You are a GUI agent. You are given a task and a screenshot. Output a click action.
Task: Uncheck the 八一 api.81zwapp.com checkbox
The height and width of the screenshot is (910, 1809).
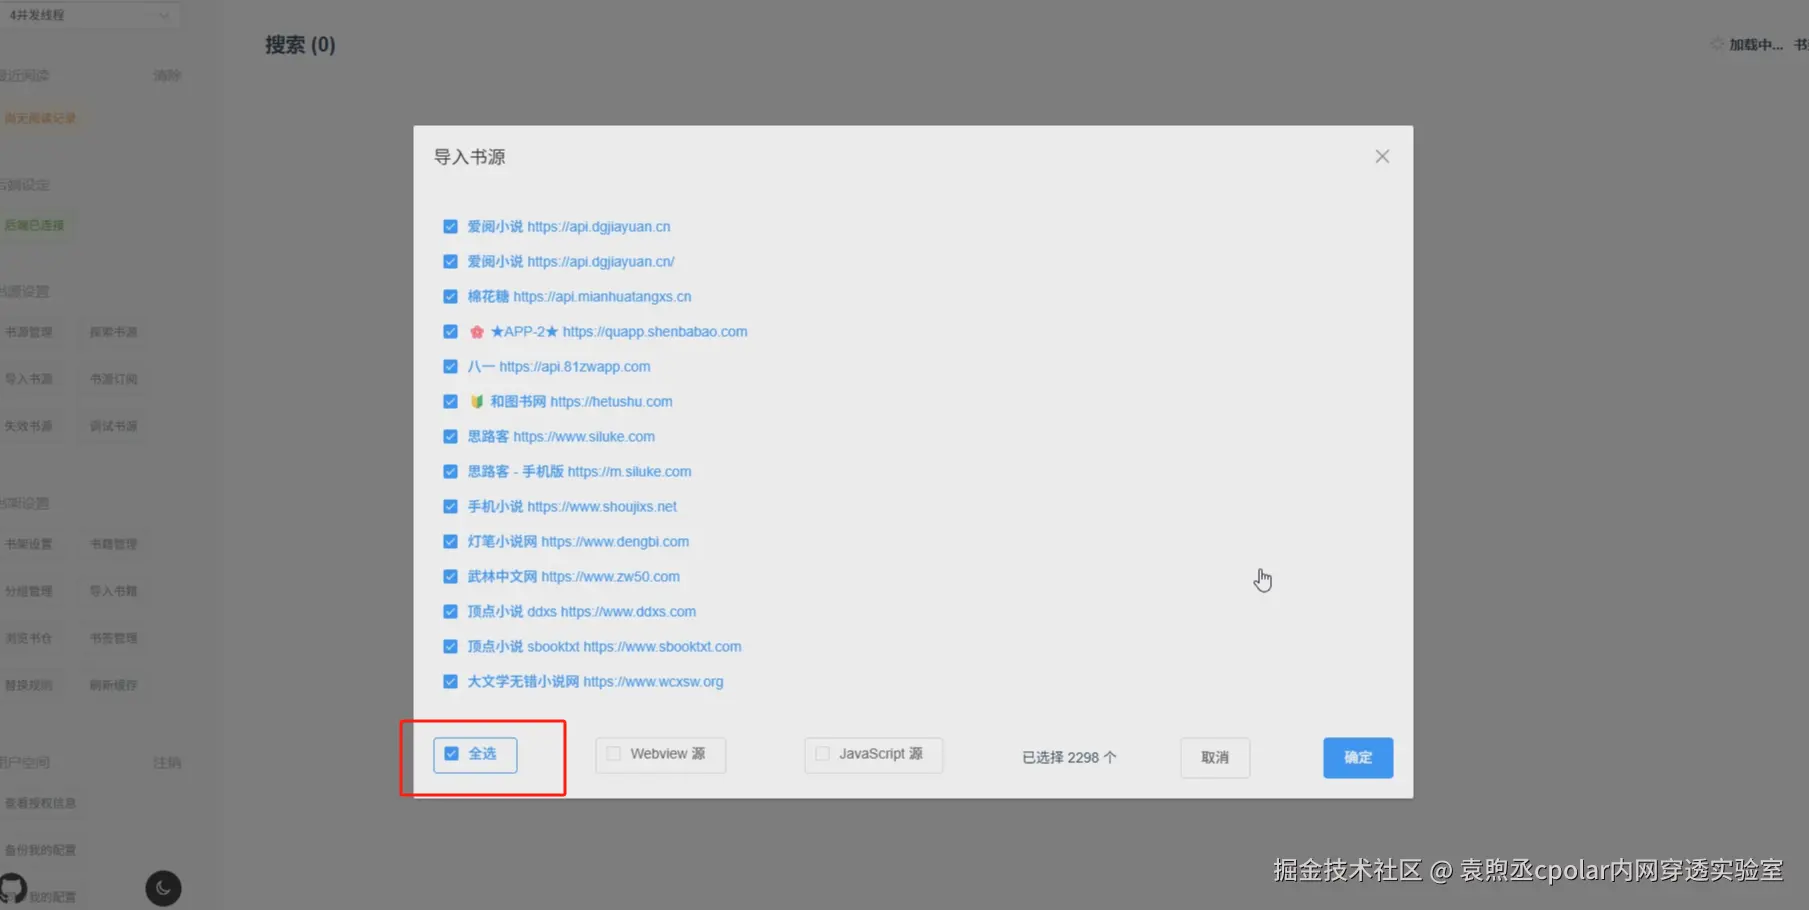(x=450, y=367)
